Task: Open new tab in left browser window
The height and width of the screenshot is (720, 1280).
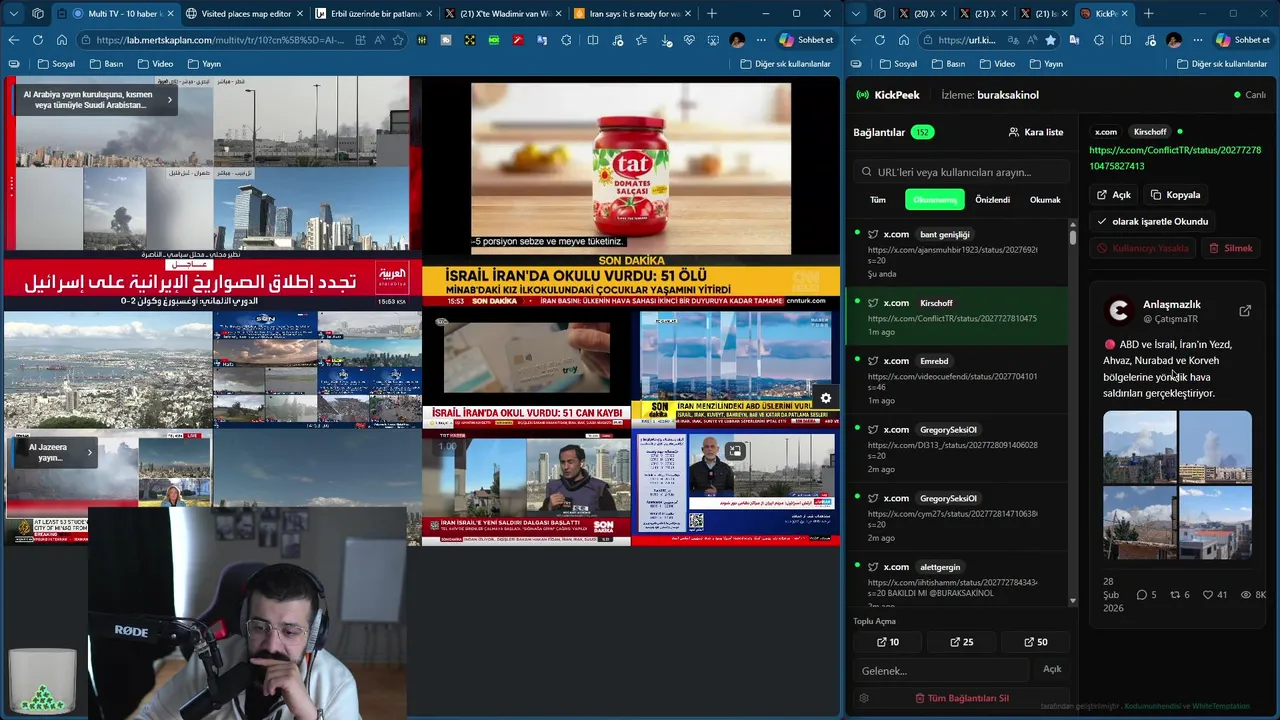Action: 712,14
